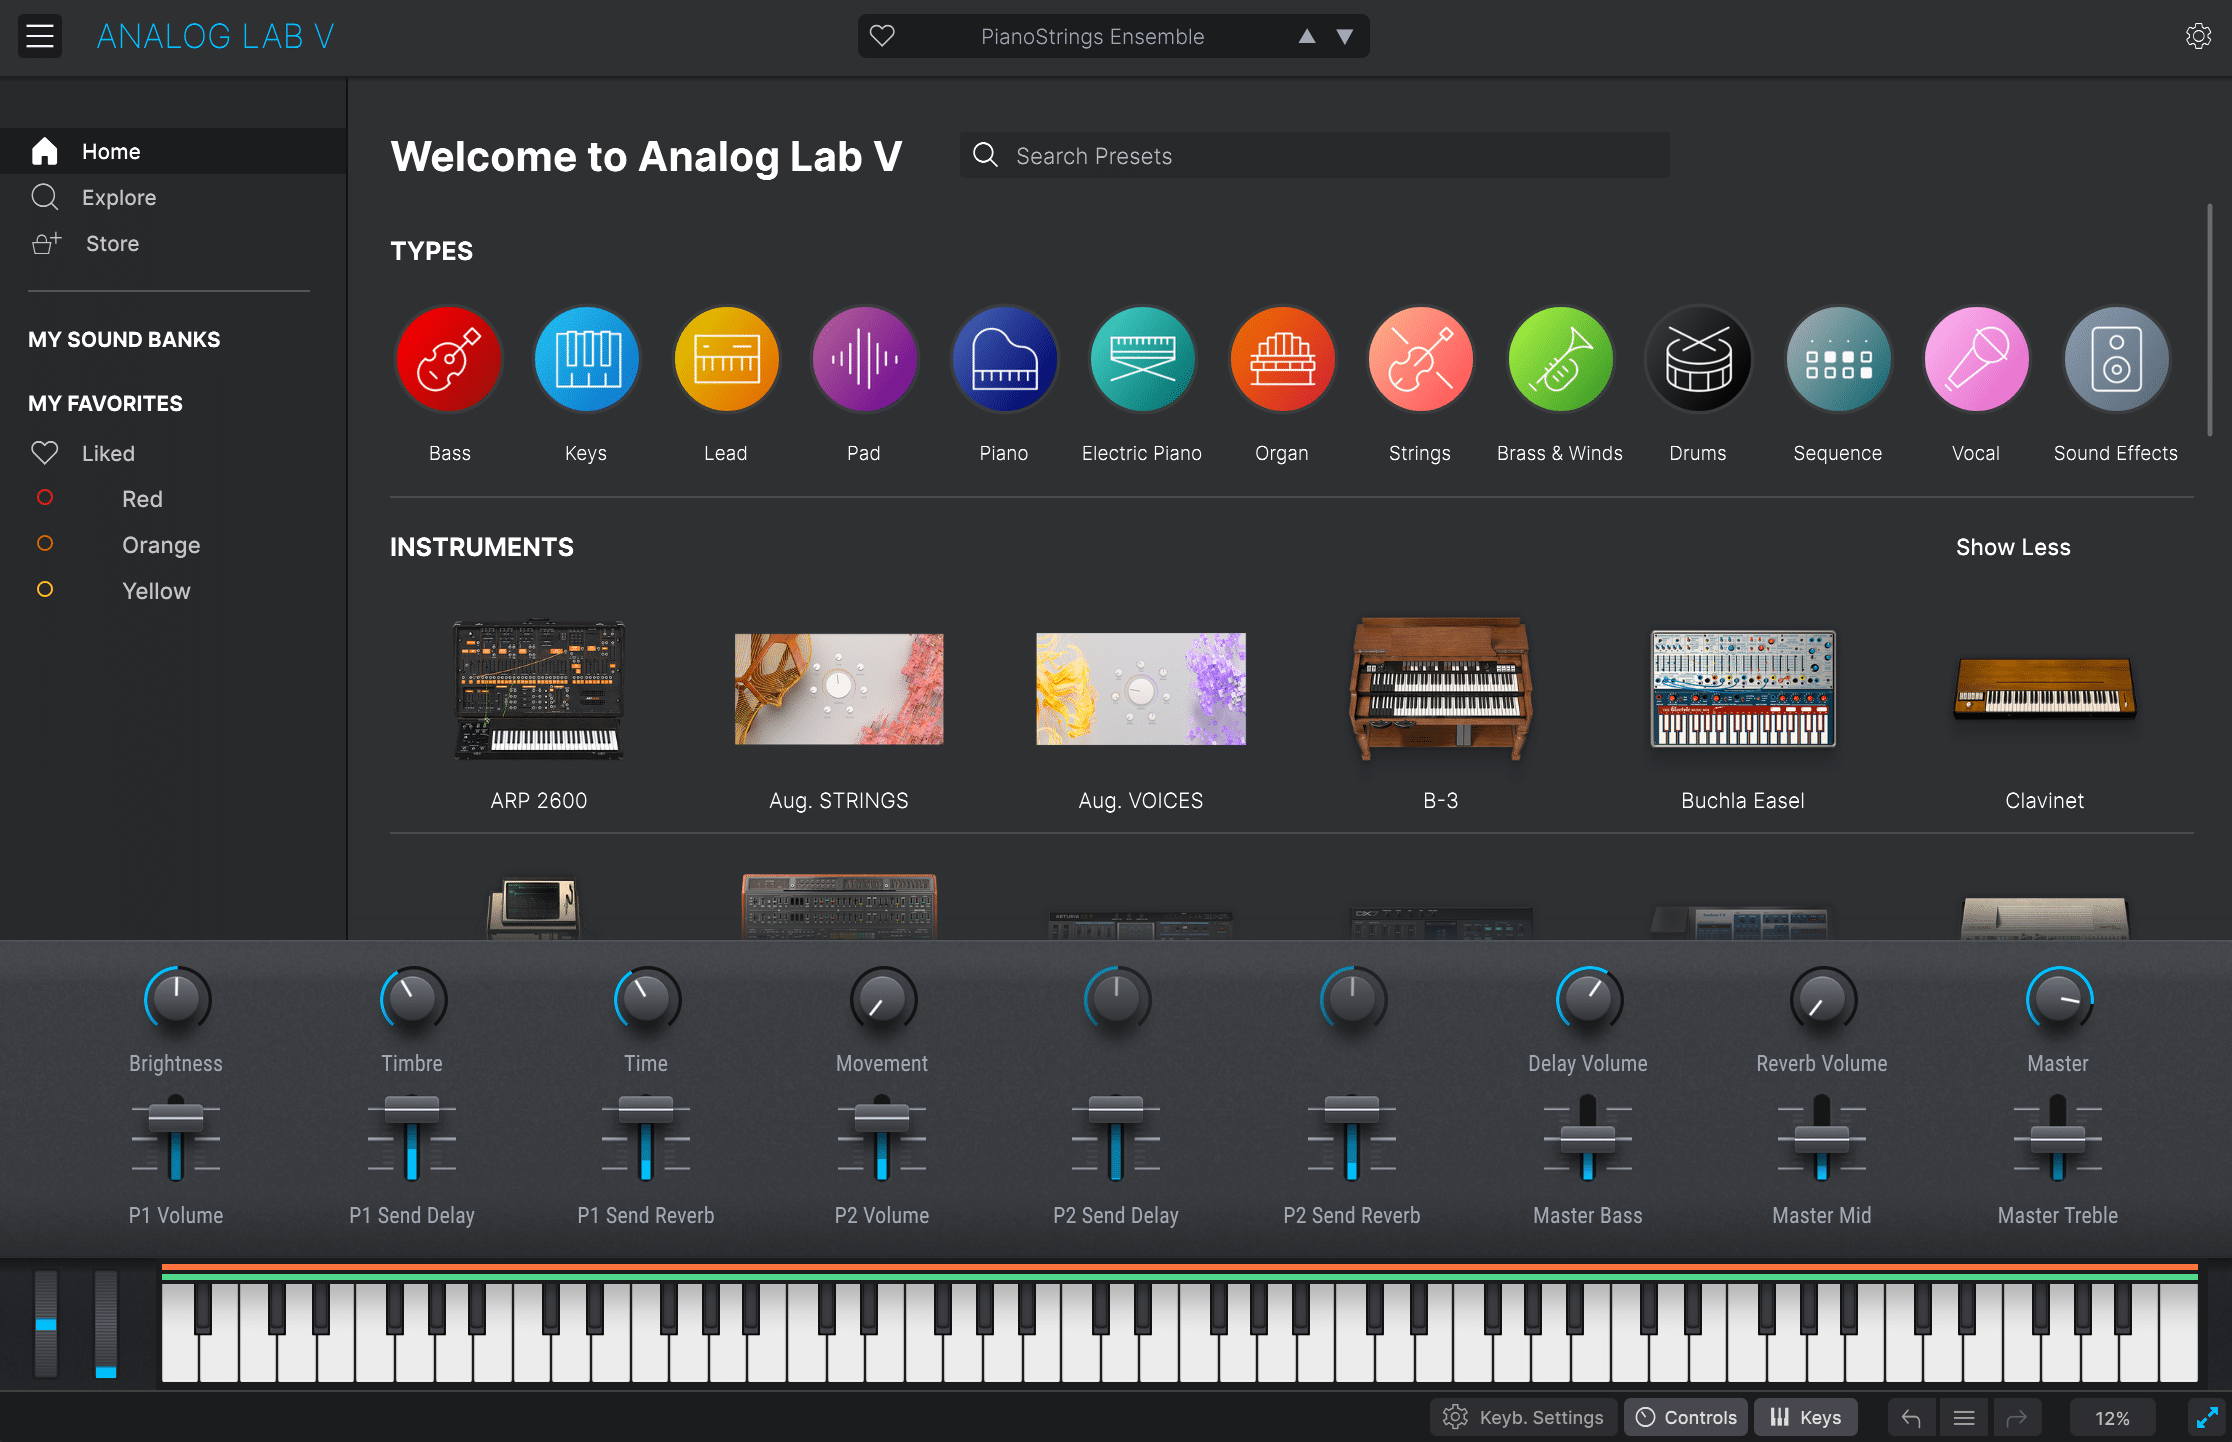Open the settings gear icon

click(2198, 36)
